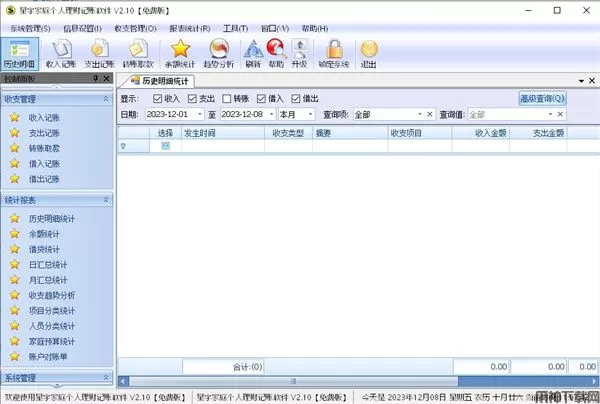The image size is (600, 404).
Task: Toggle the 借入 display checkbox
Action: click(261, 99)
